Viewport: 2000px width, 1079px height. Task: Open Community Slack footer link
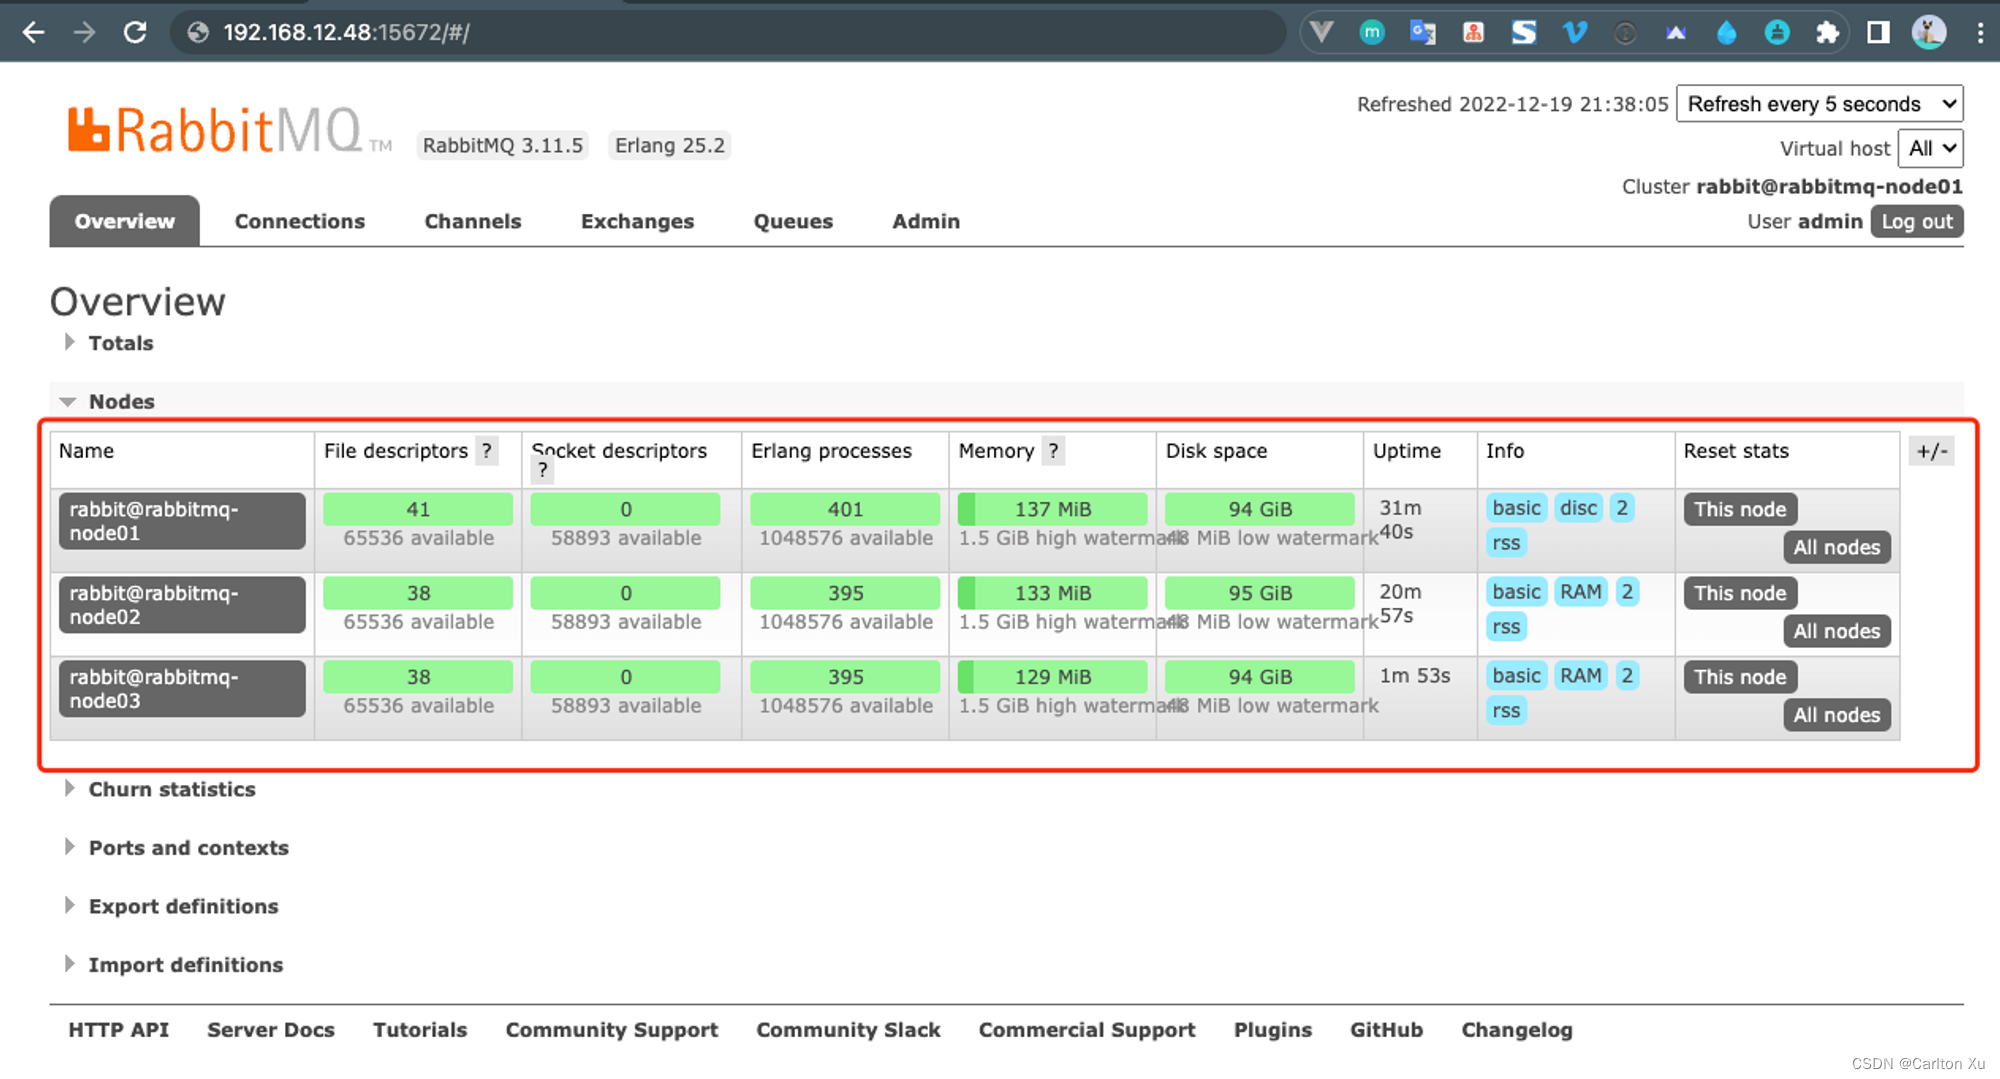[848, 1030]
